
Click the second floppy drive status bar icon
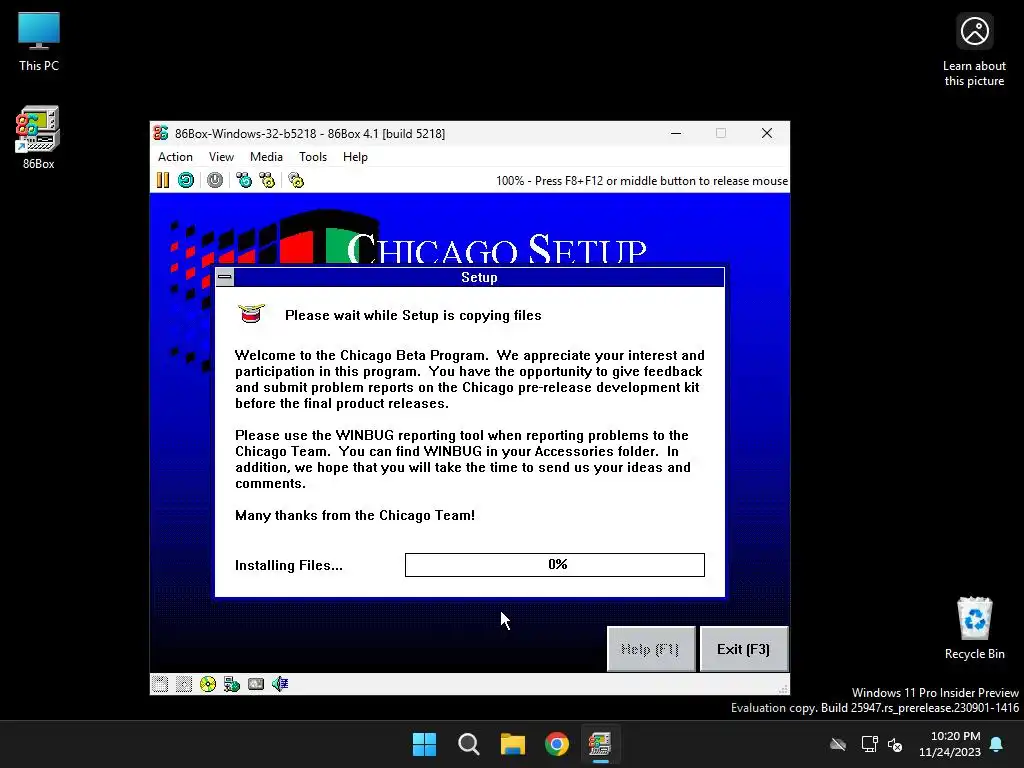(184, 684)
